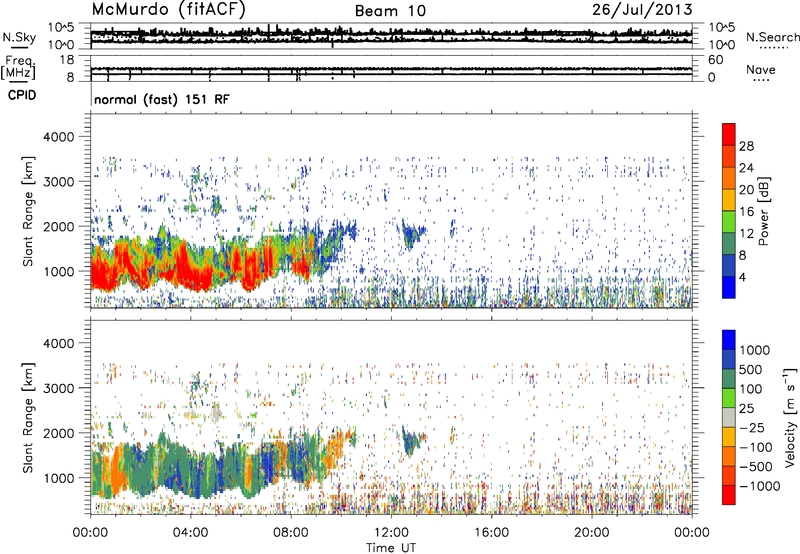
Task: Select the 'CPID' row label
Action: pyautogui.click(x=22, y=95)
